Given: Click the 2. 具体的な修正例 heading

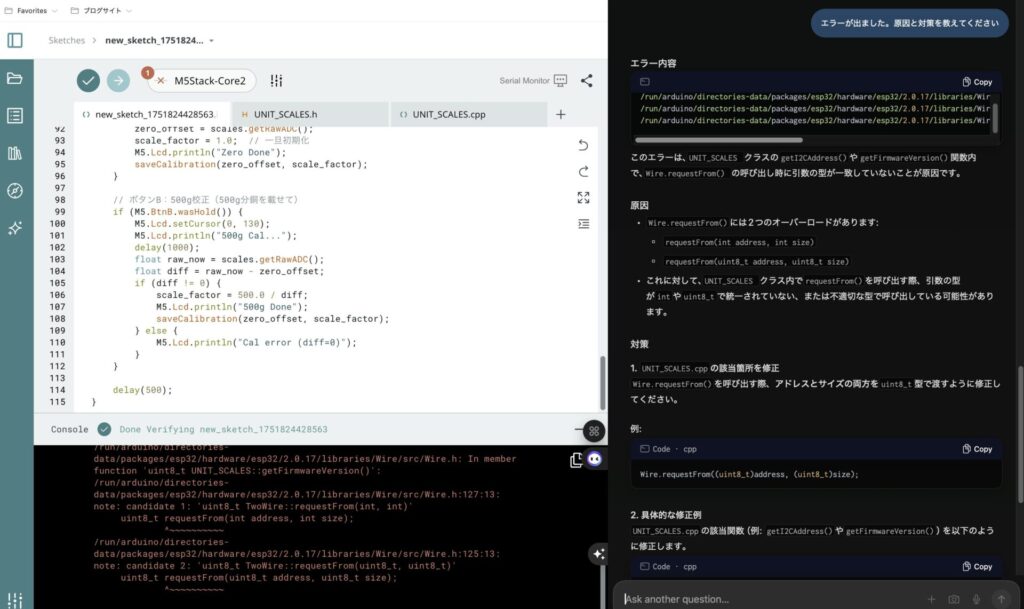Looking at the screenshot, I should coord(666,514).
